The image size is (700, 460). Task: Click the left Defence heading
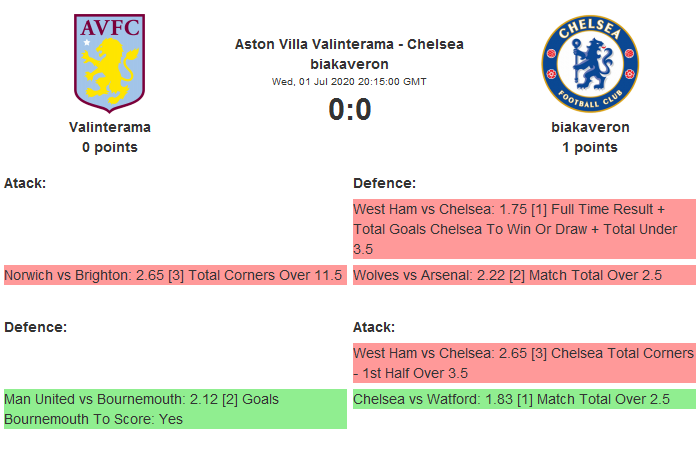tap(35, 327)
